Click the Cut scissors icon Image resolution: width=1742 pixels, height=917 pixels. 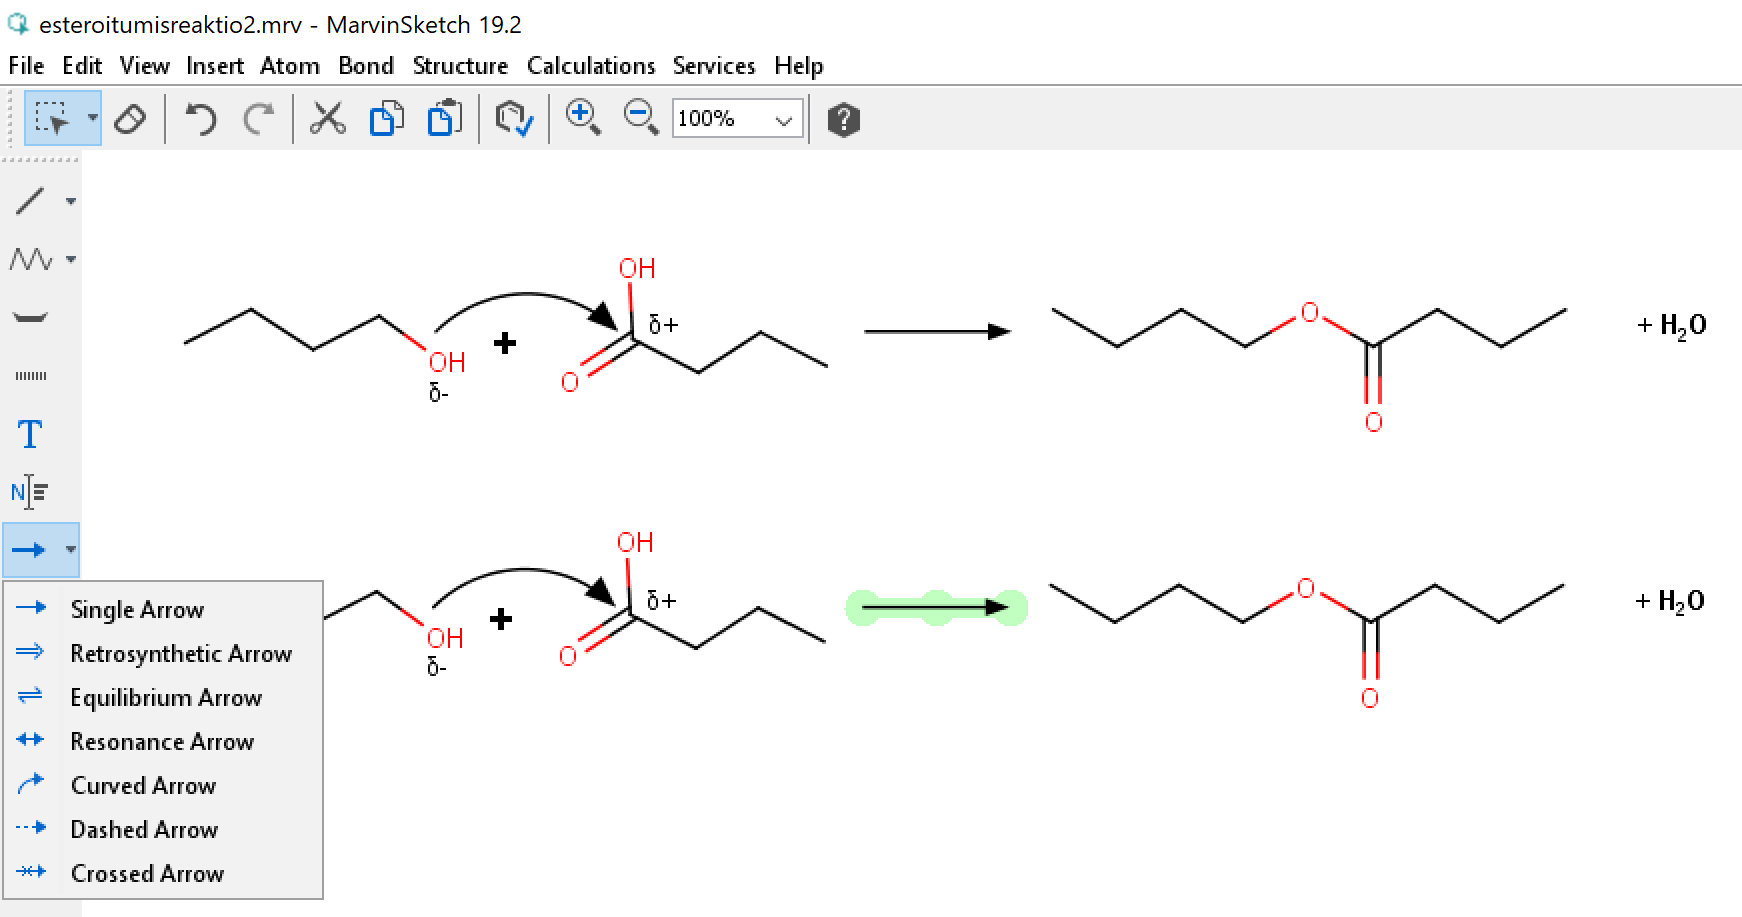(327, 119)
